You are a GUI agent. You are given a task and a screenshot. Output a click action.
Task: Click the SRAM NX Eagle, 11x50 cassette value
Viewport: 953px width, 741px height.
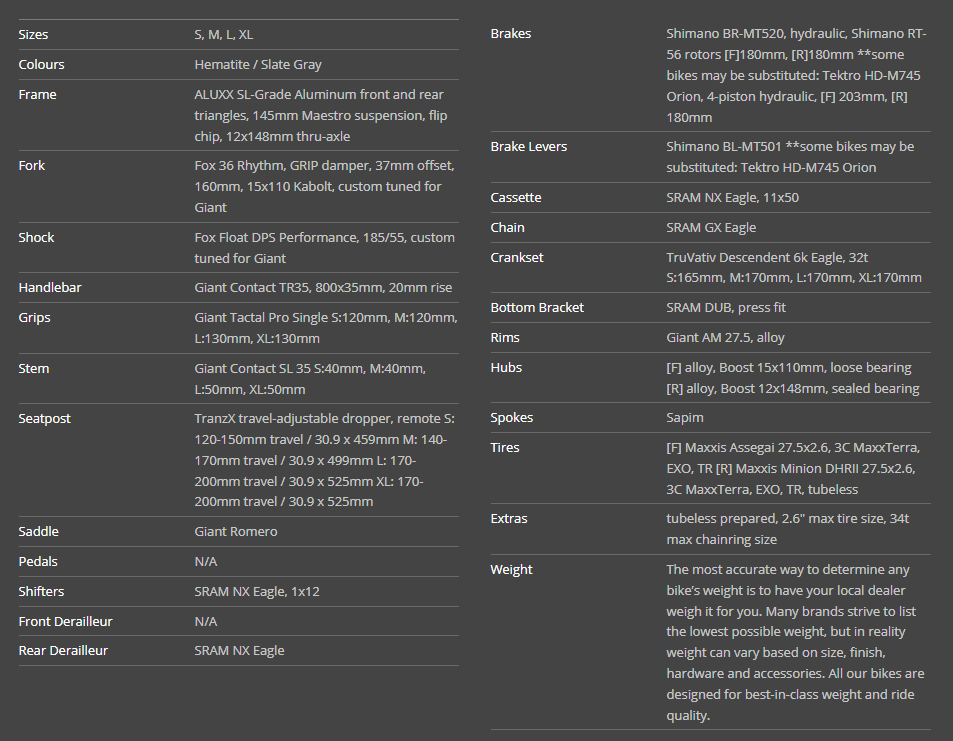pyautogui.click(x=732, y=198)
